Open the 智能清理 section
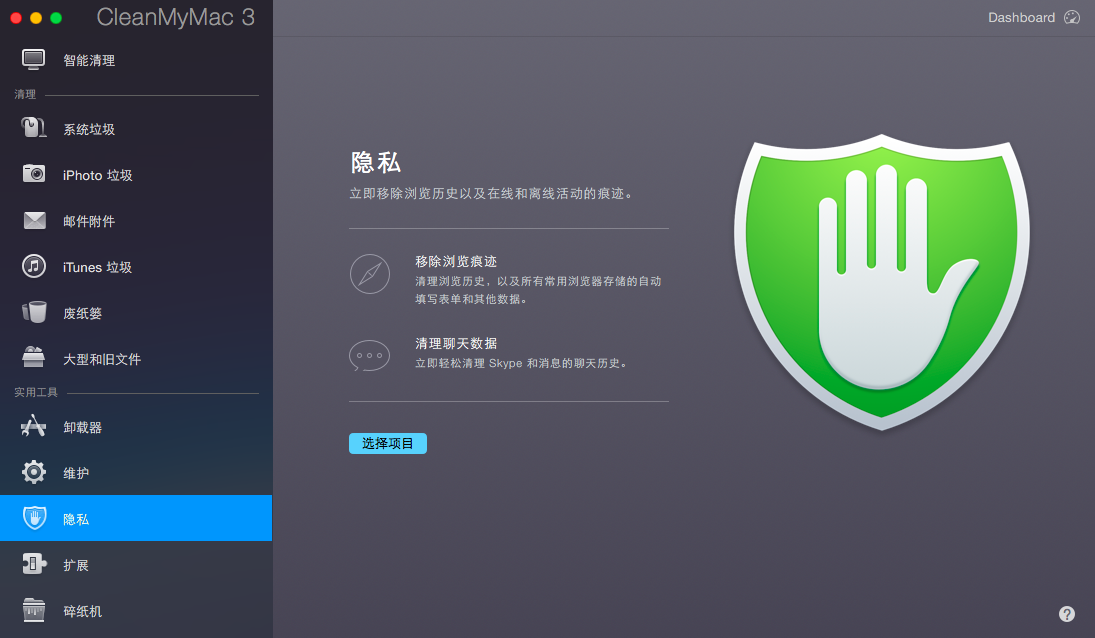Screen dimensions: 1095x638 point(136,60)
